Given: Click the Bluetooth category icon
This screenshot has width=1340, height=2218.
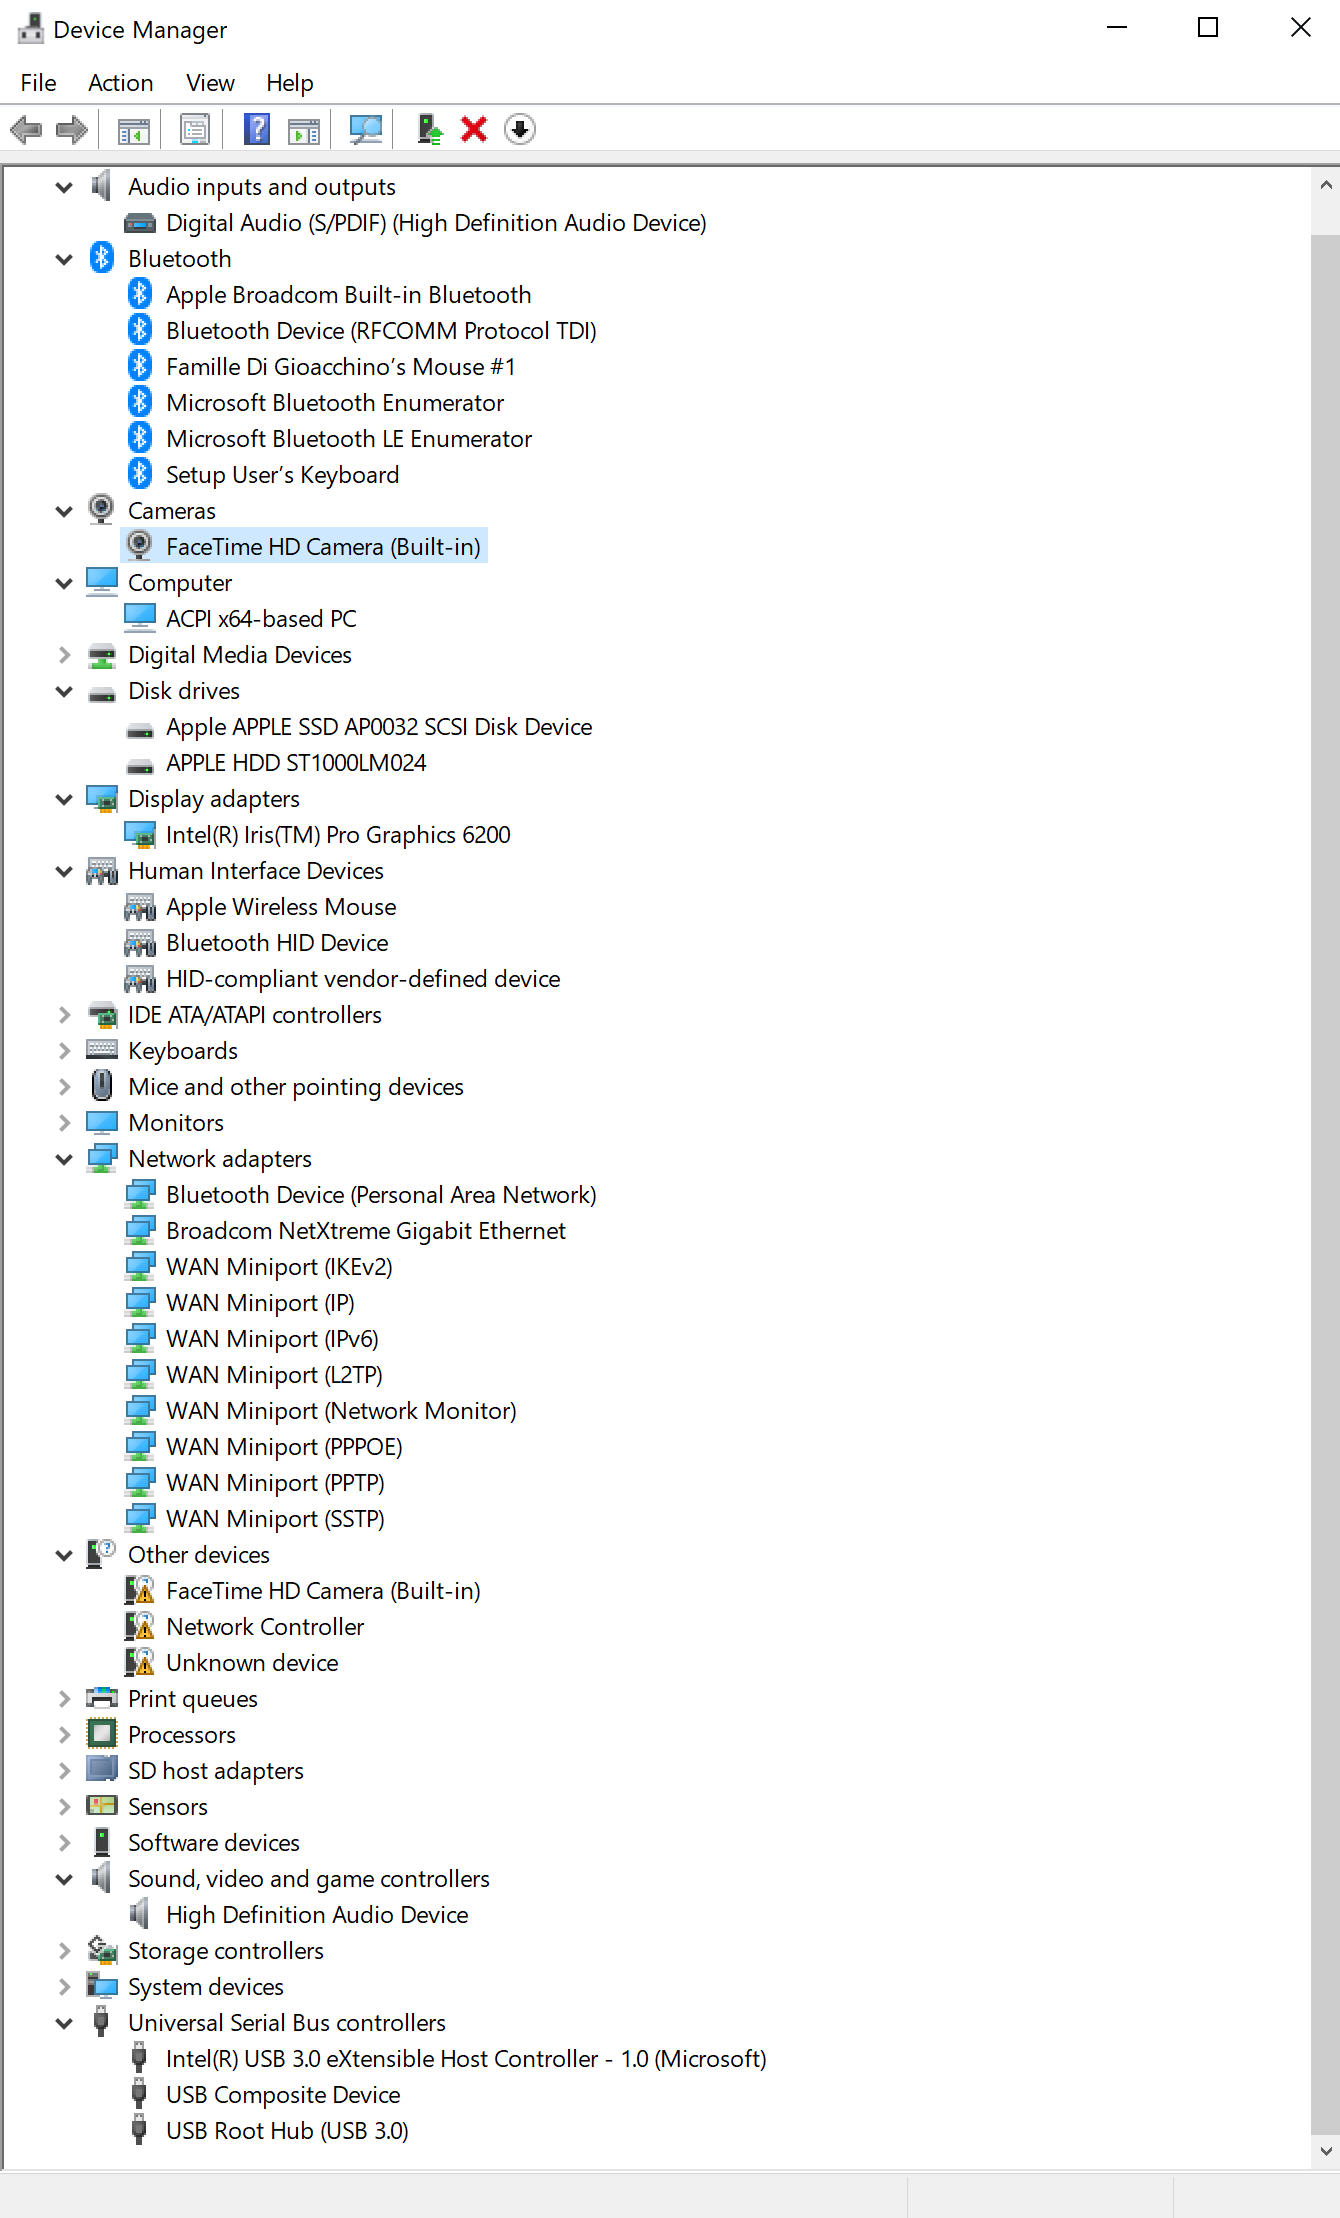Looking at the screenshot, I should 102,258.
